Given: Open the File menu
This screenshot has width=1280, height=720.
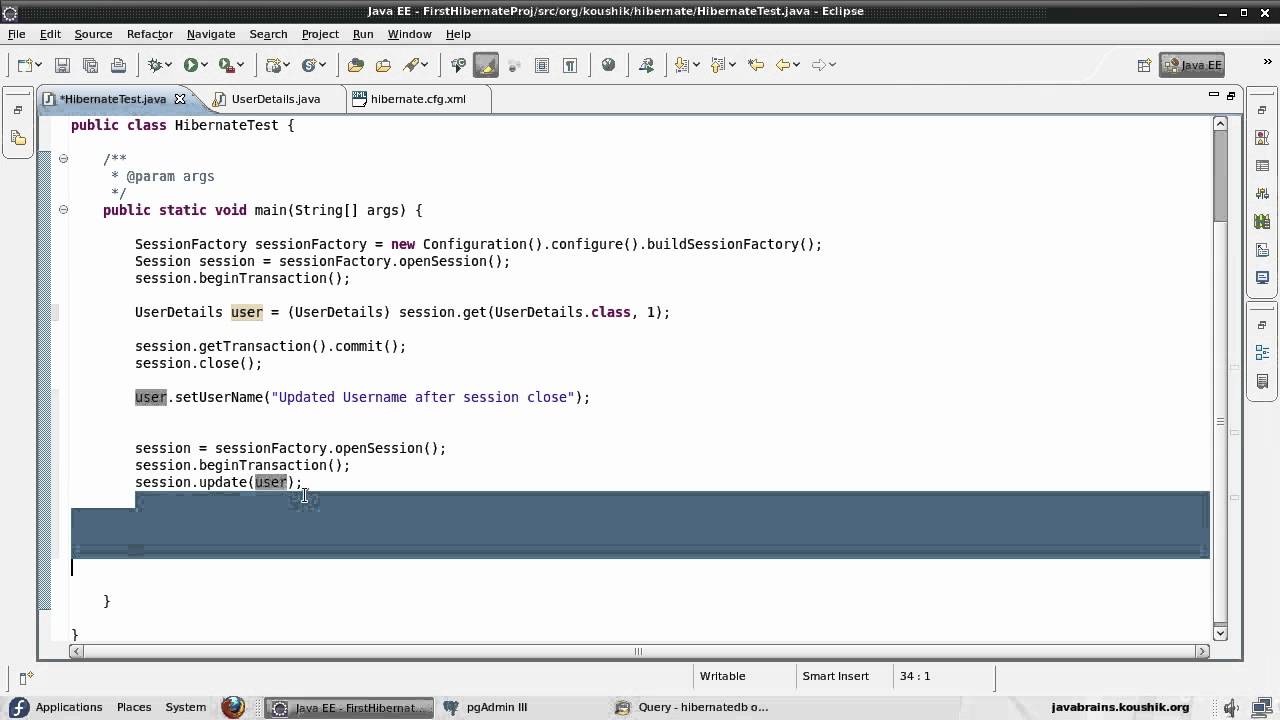Looking at the screenshot, I should pos(16,34).
